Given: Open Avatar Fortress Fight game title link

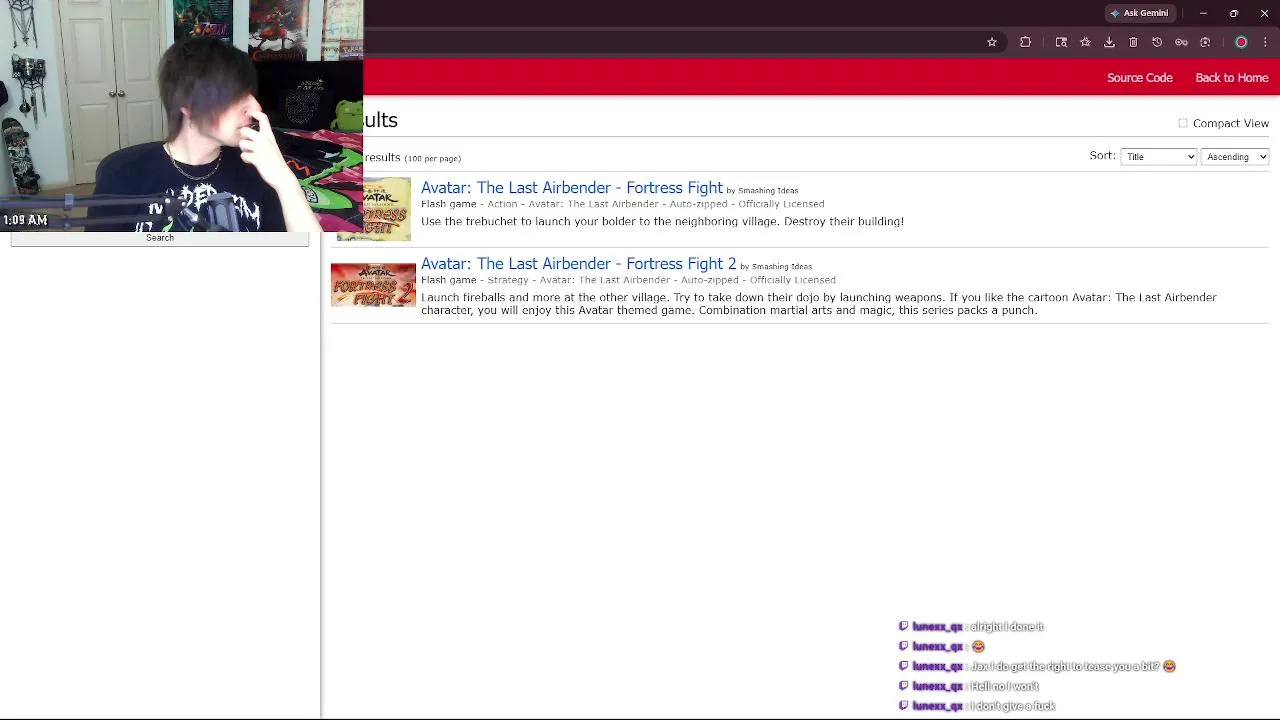Looking at the screenshot, I should 572,188.
